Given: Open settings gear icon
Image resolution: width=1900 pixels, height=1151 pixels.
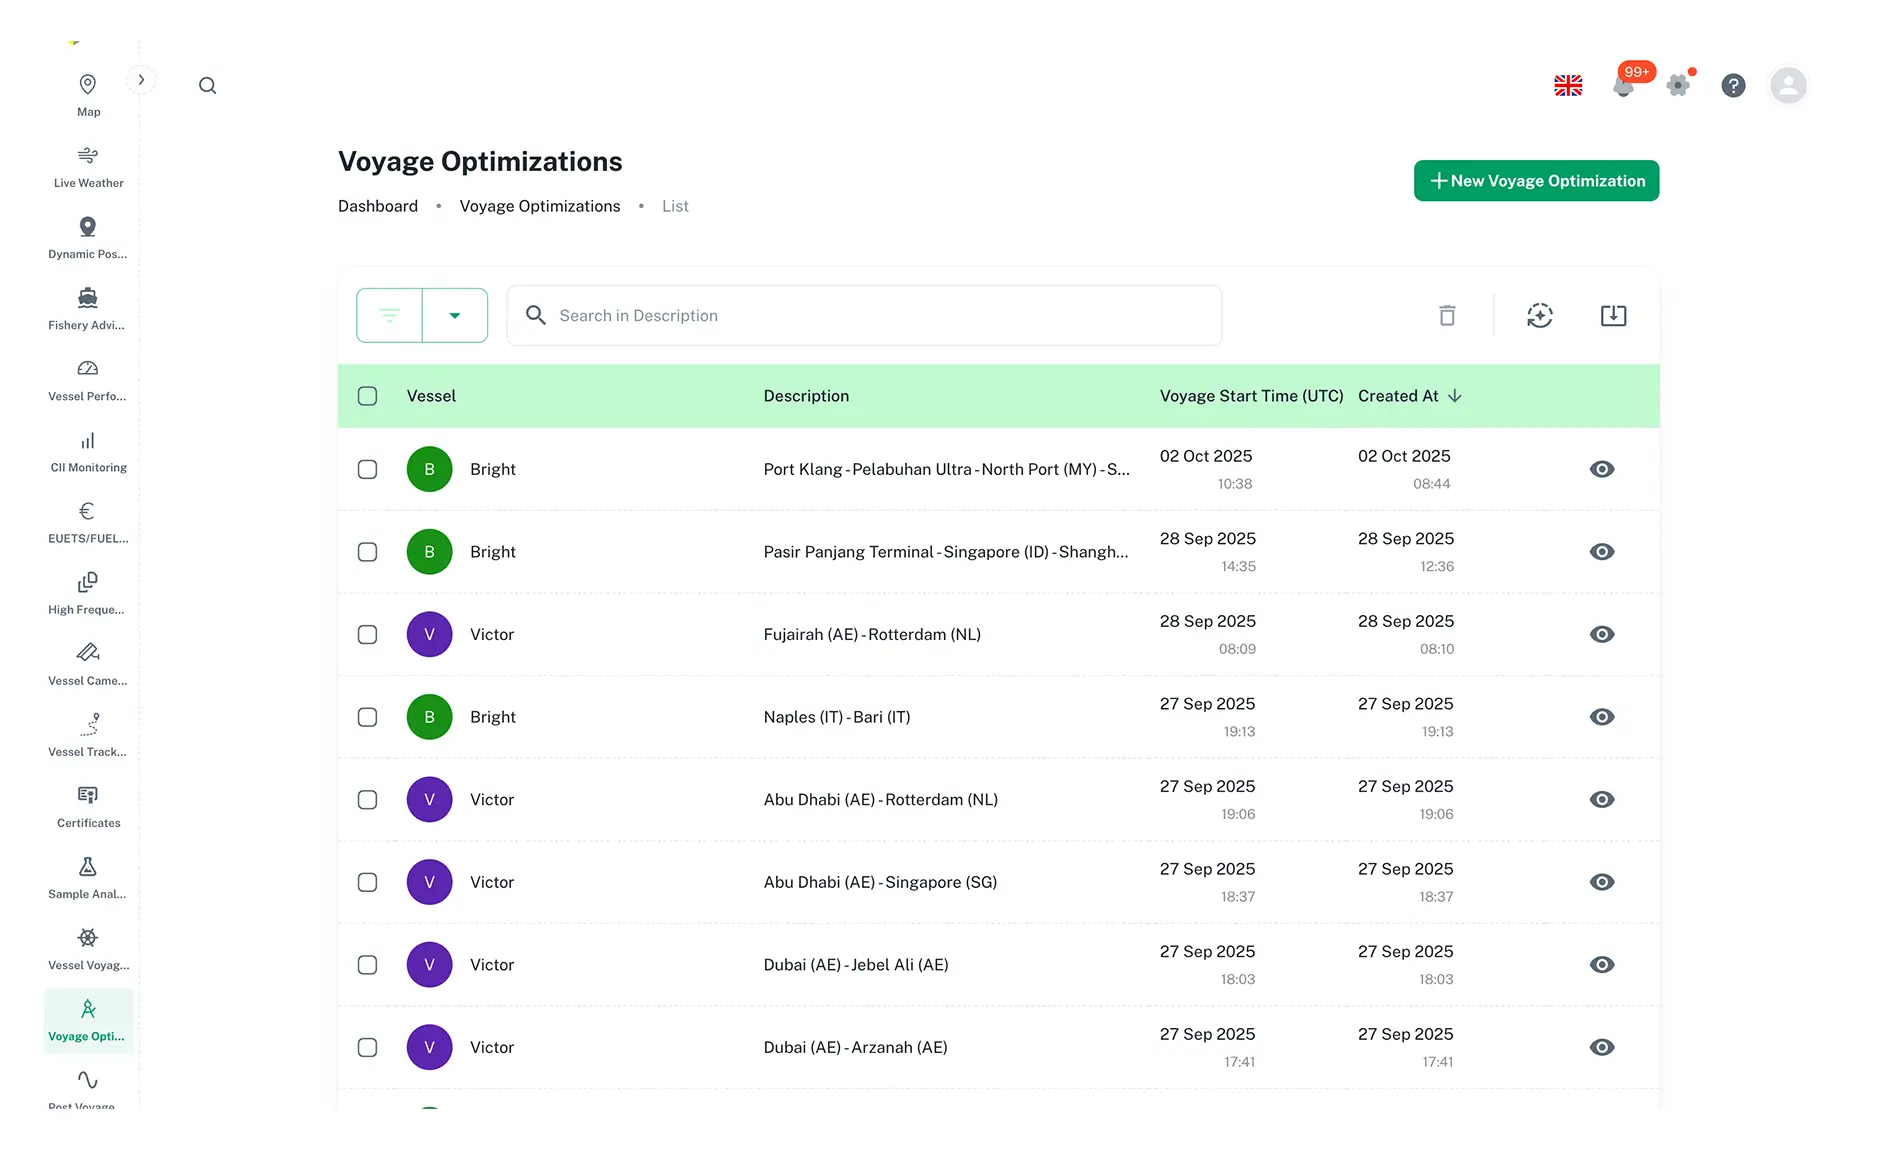Looking at the screenshot, I should 1679,86.
